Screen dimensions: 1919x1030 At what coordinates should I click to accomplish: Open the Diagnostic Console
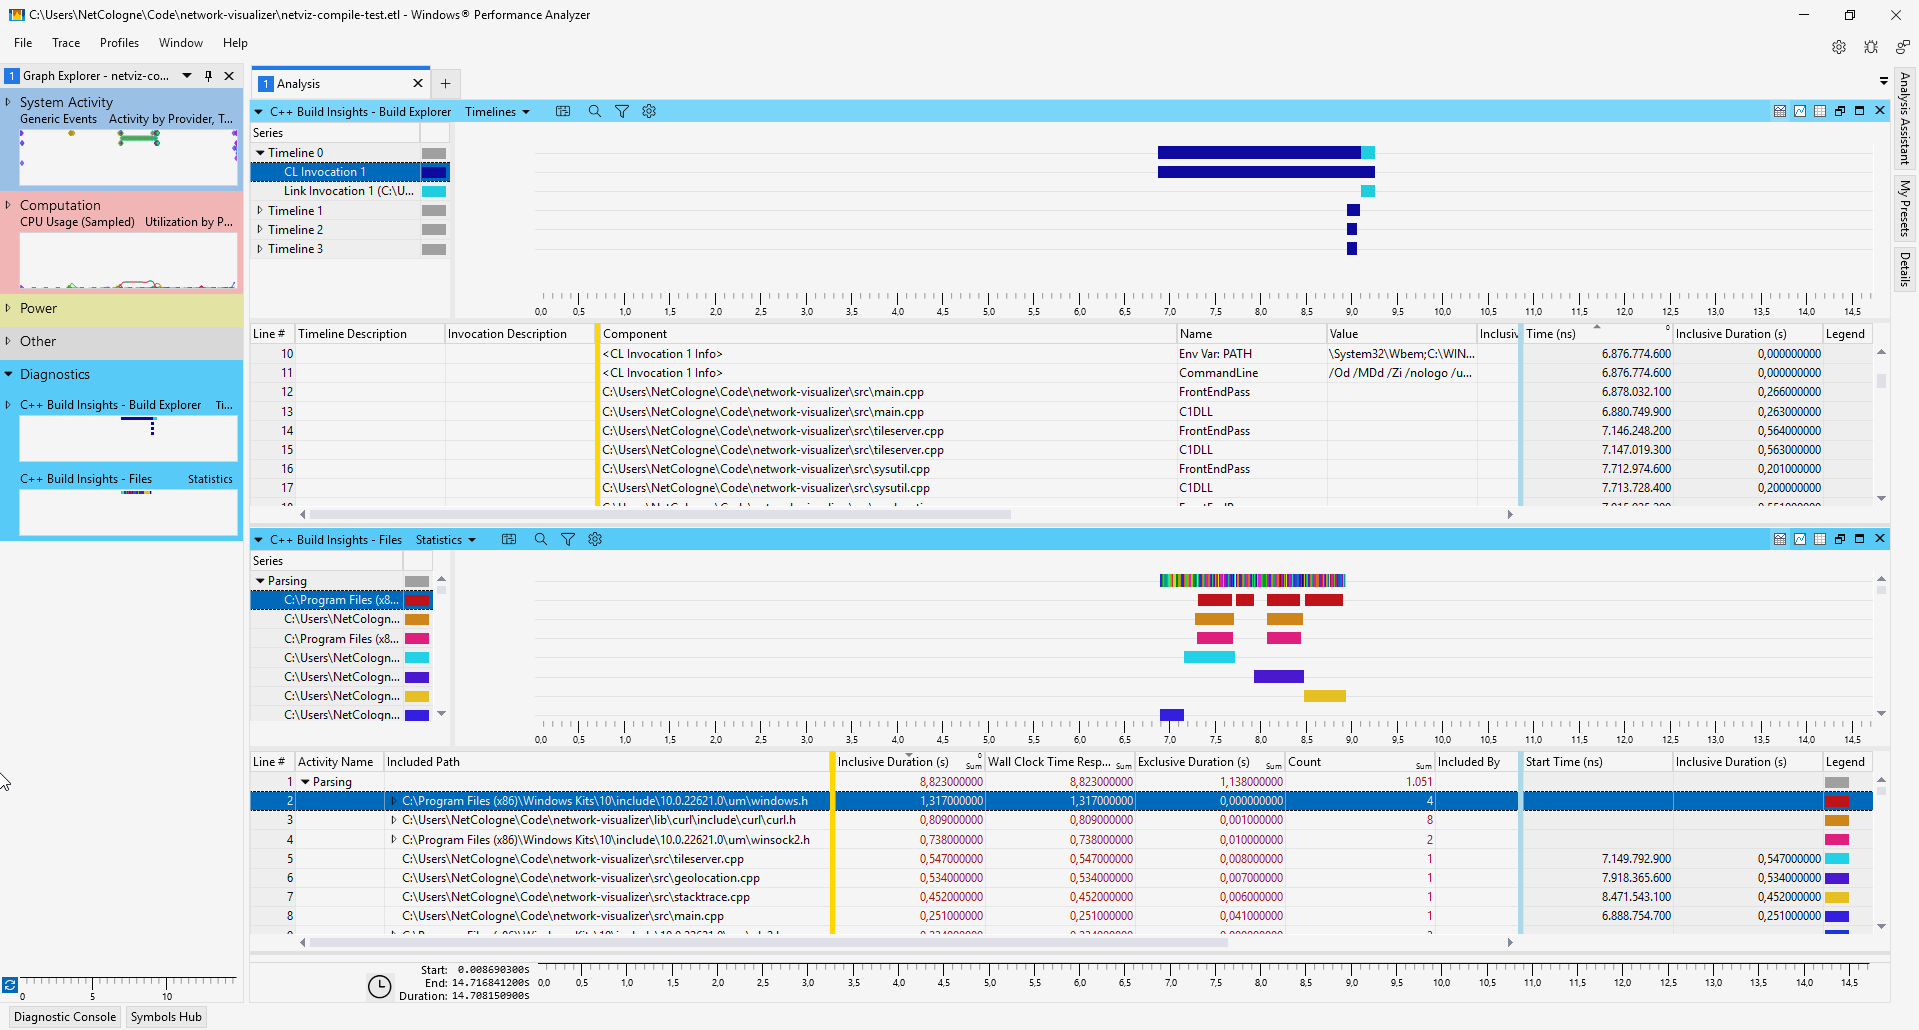65,1017
